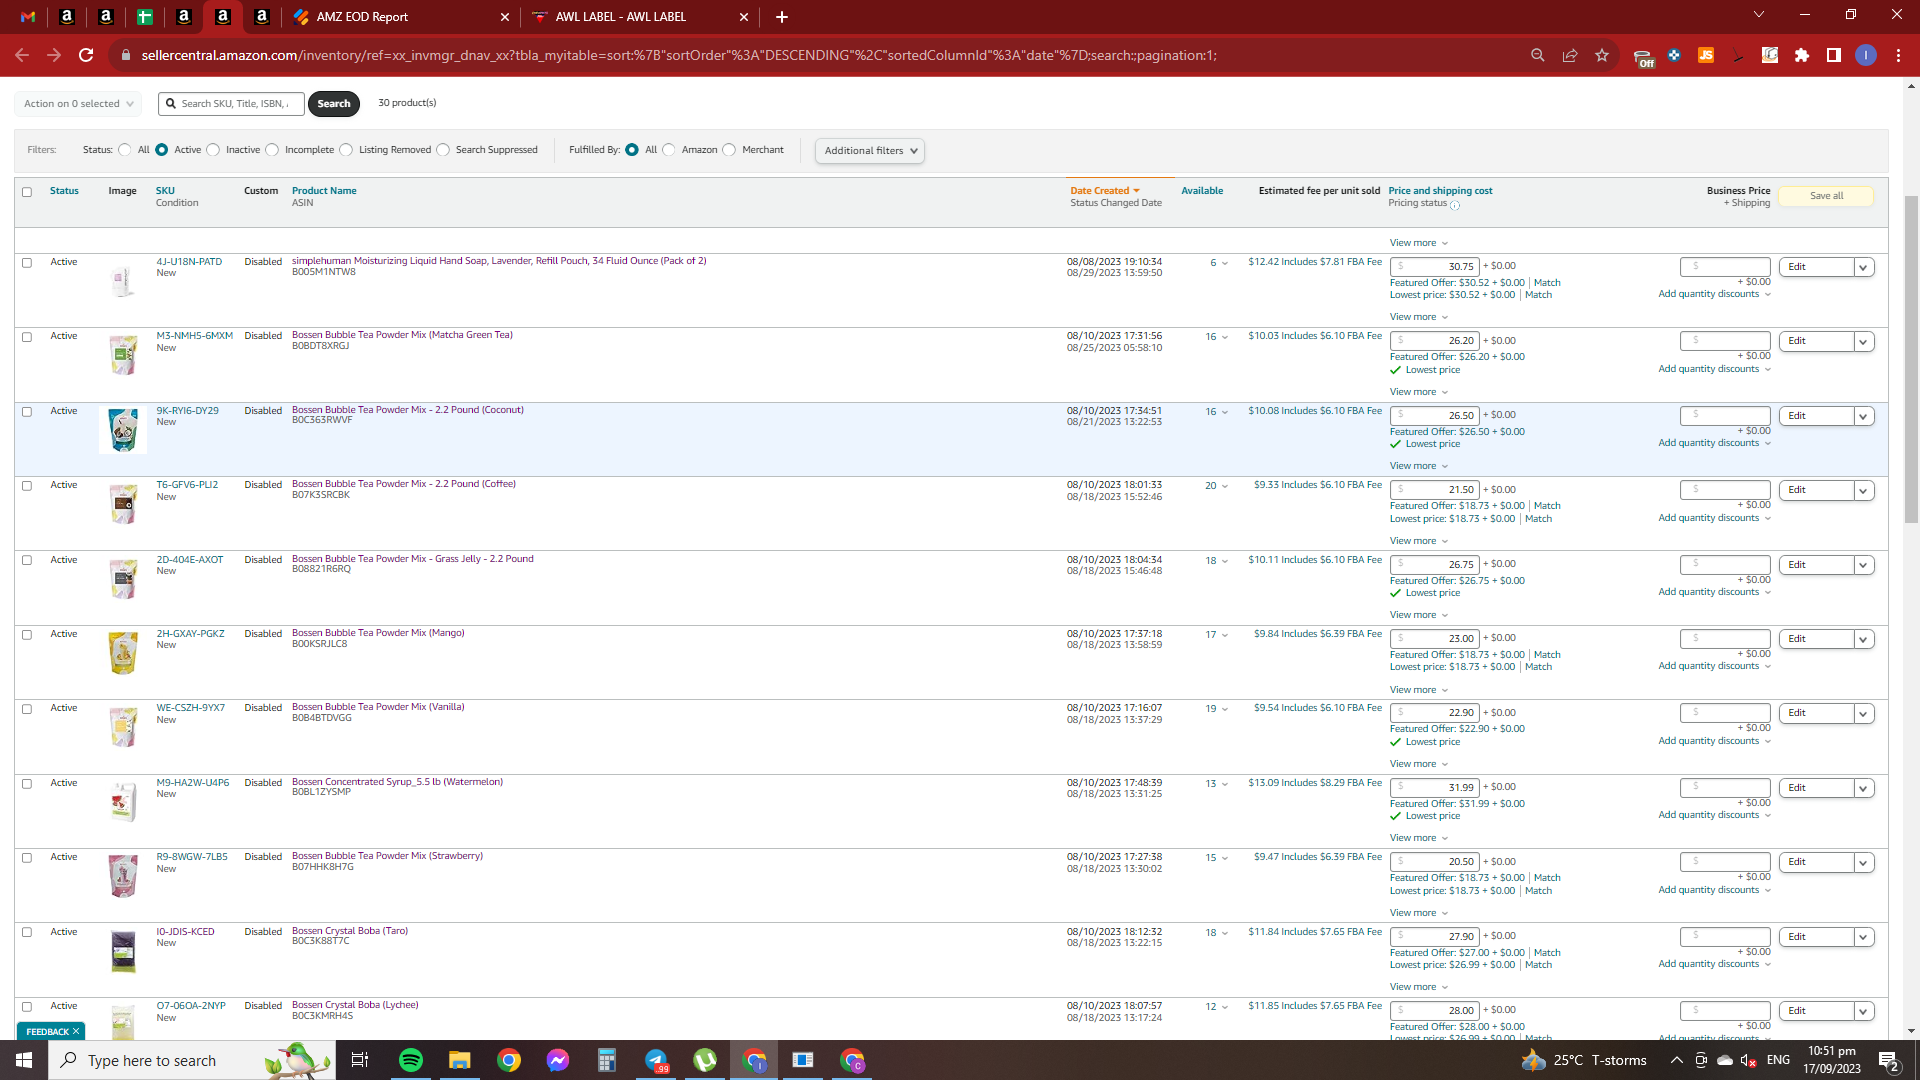The height and width of the screenshot is (1080, 1920).
Task: Select the Listing Removed status filter
Action: click(346, 150)
